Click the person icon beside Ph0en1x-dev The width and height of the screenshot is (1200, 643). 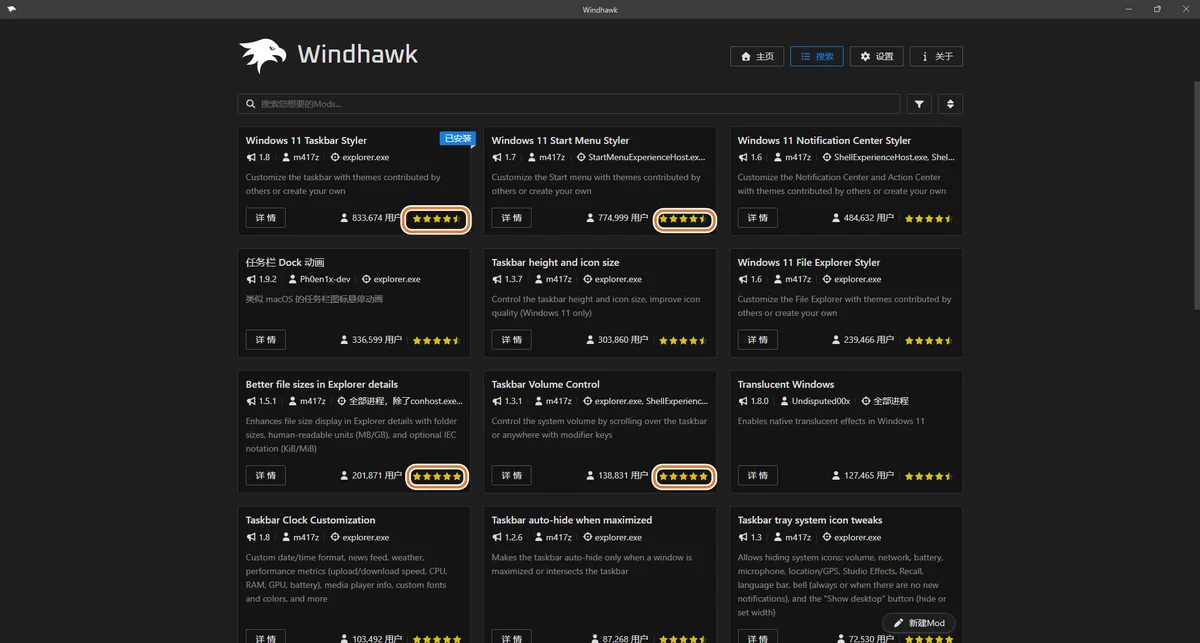[x=293, y=279]
